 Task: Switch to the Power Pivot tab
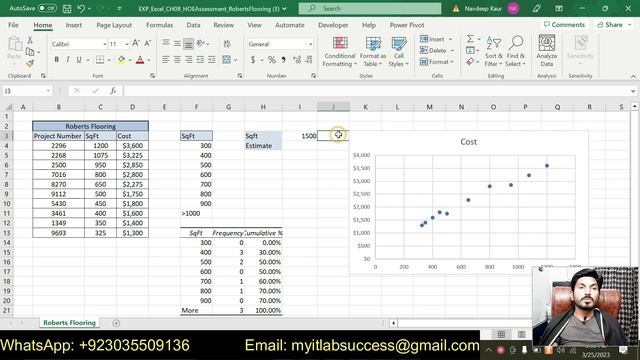coord(407,25)
